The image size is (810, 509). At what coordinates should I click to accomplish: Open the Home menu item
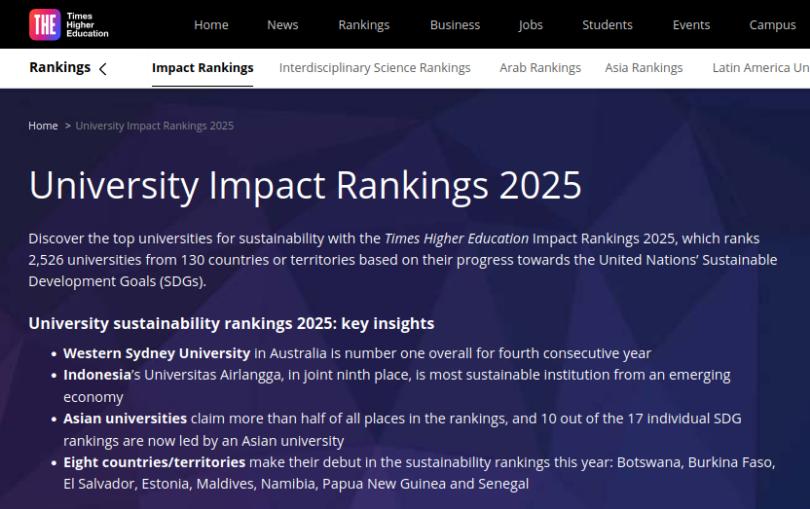pos(211,25)
